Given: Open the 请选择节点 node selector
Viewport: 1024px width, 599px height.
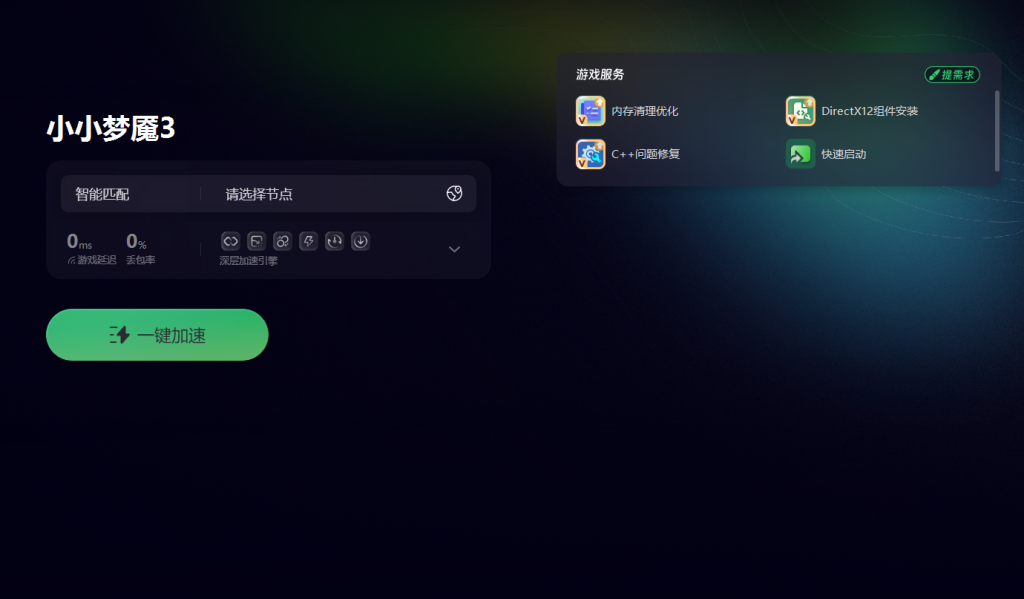Looking at the screenshot, I should (x=259, y=194).
